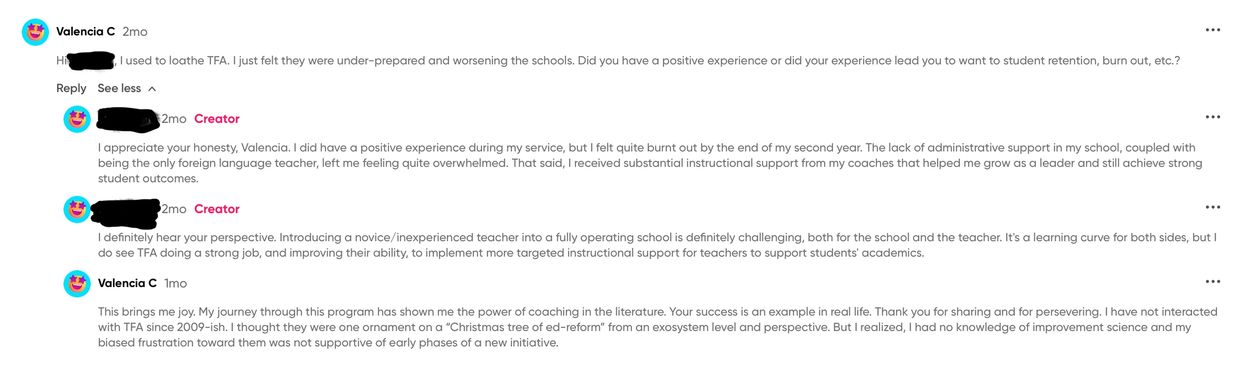Collapse replies with See less
Viewport: 1240px width, 365px height.
point(127,88)
